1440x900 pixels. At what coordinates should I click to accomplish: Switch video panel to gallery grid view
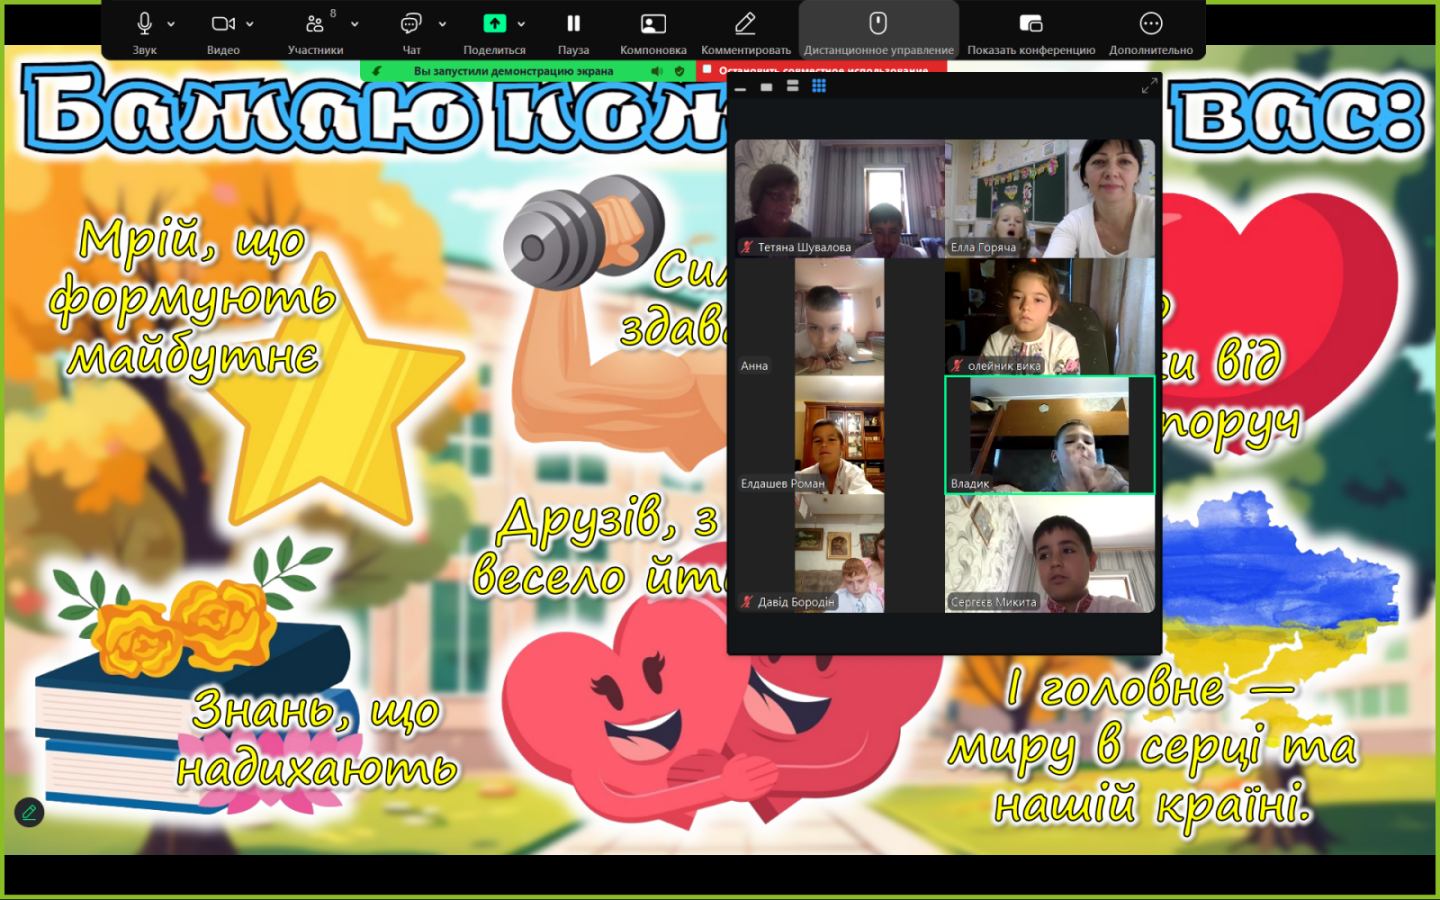[819, 86]
